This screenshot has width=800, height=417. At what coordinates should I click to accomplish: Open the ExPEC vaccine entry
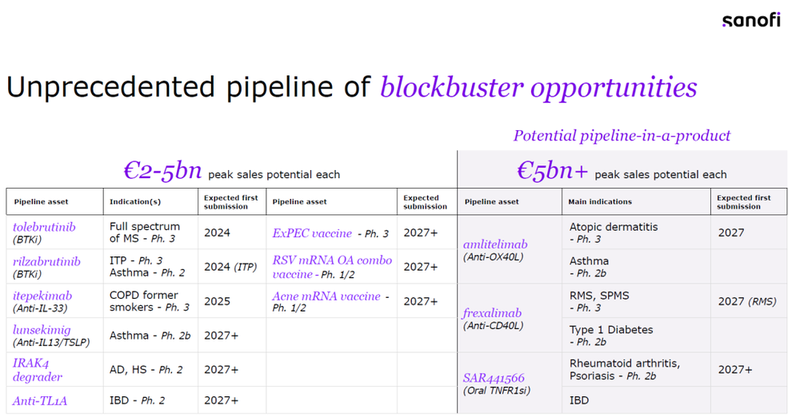click(313, 233)
